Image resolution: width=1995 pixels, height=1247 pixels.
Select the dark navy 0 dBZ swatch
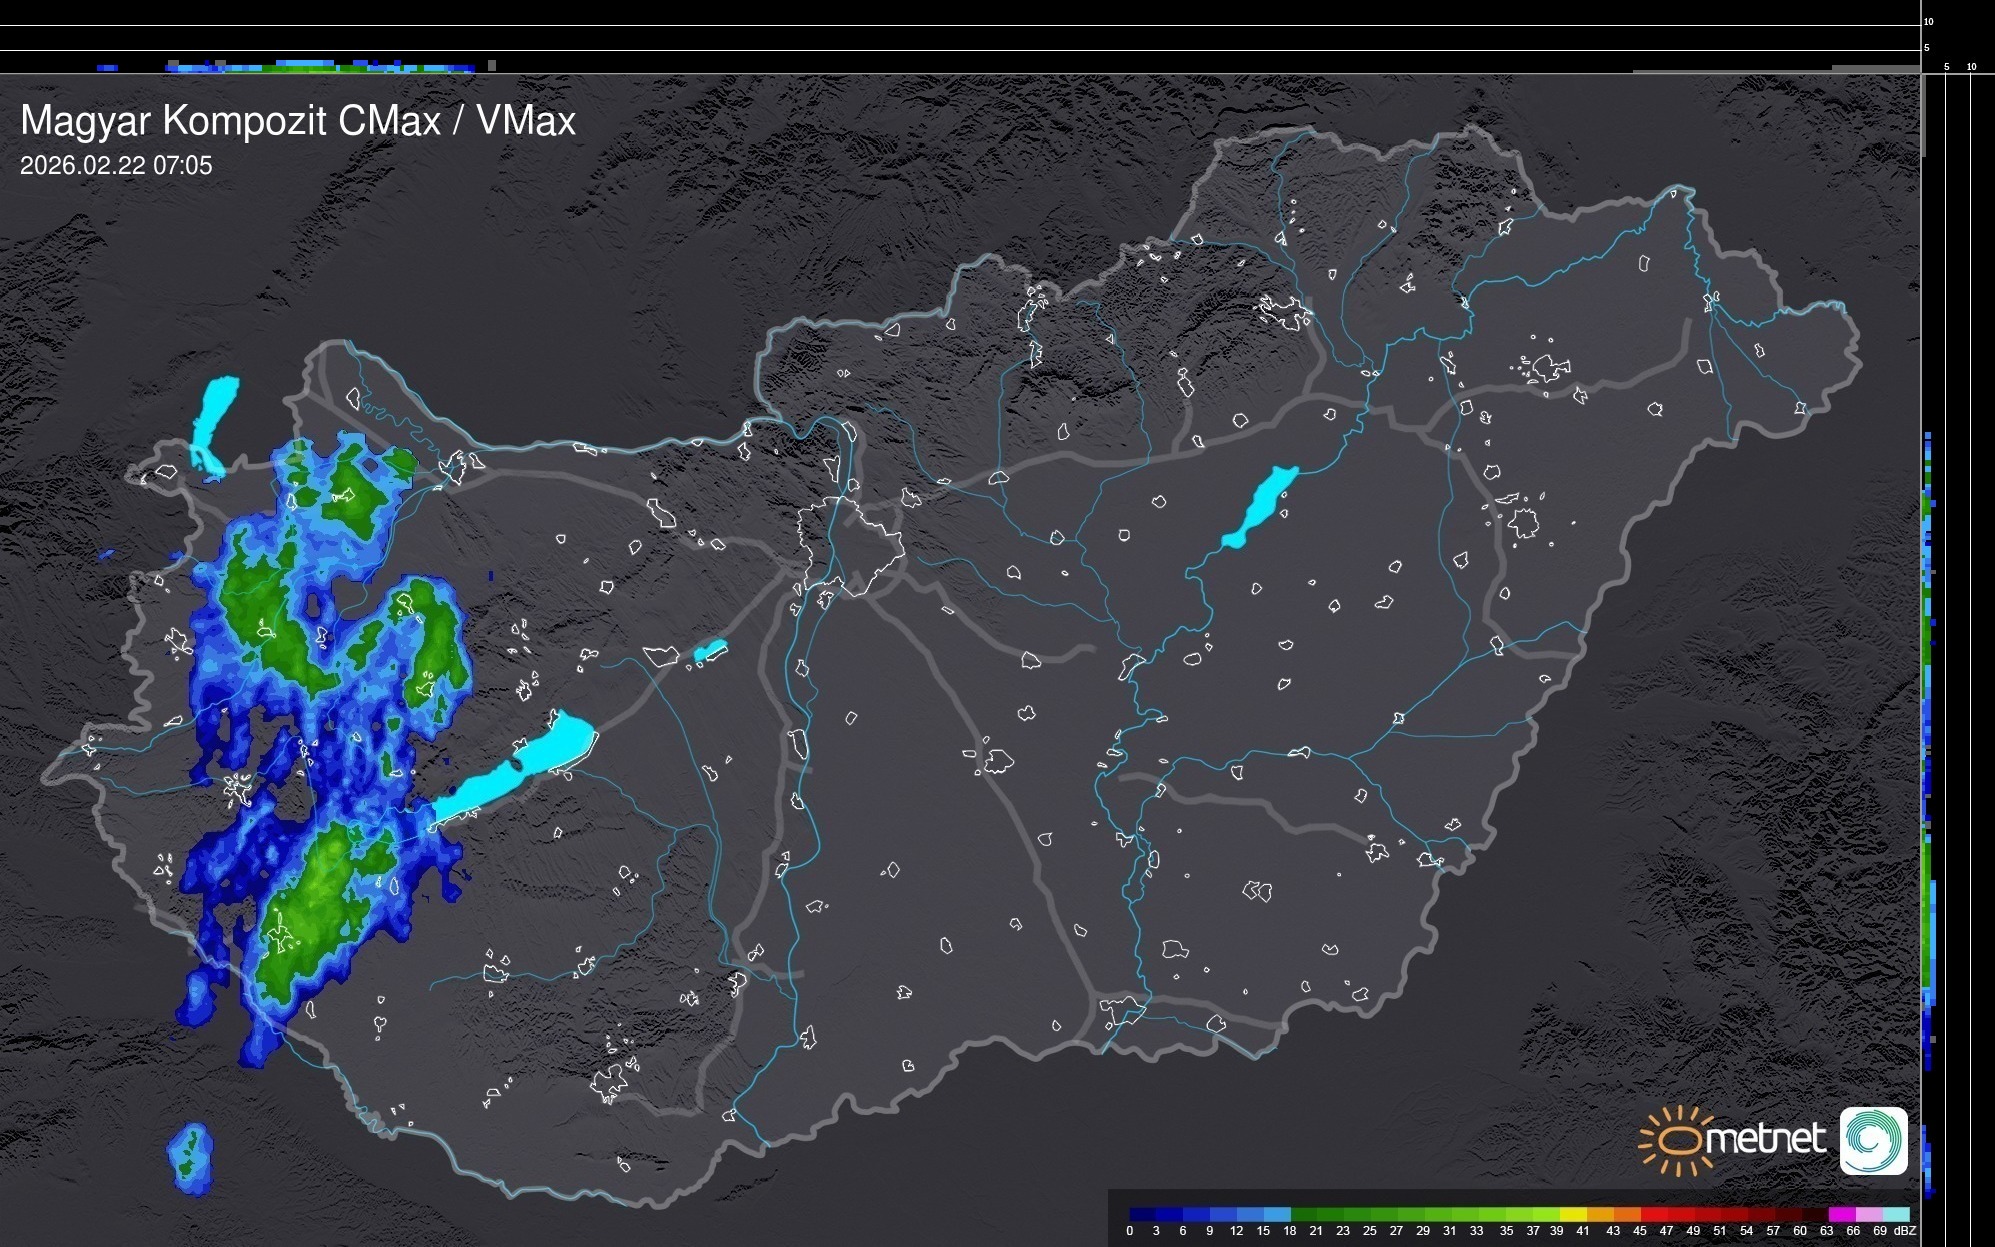(x=1143, y=1214)
